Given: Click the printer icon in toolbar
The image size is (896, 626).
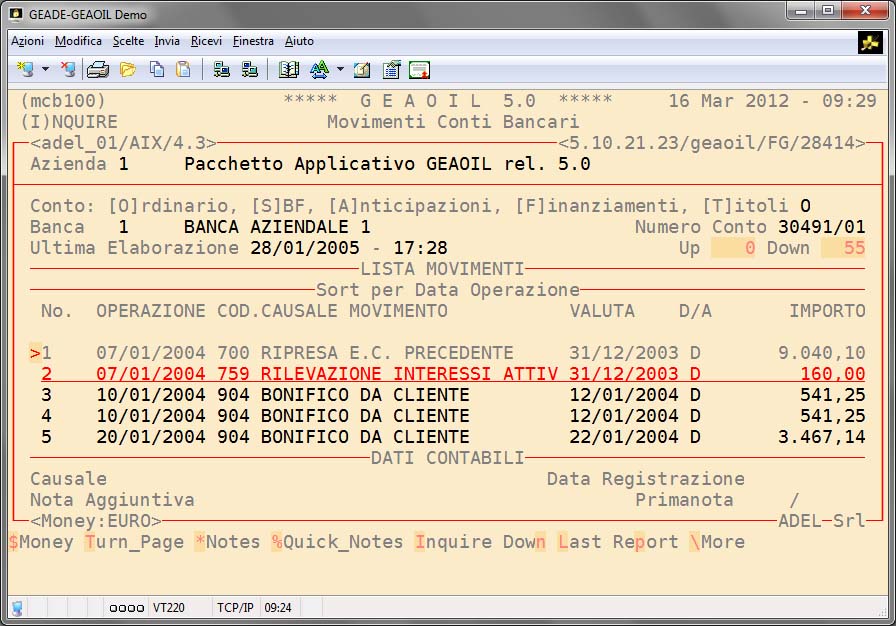Looking at the screenshot, I should coord(97,70).
